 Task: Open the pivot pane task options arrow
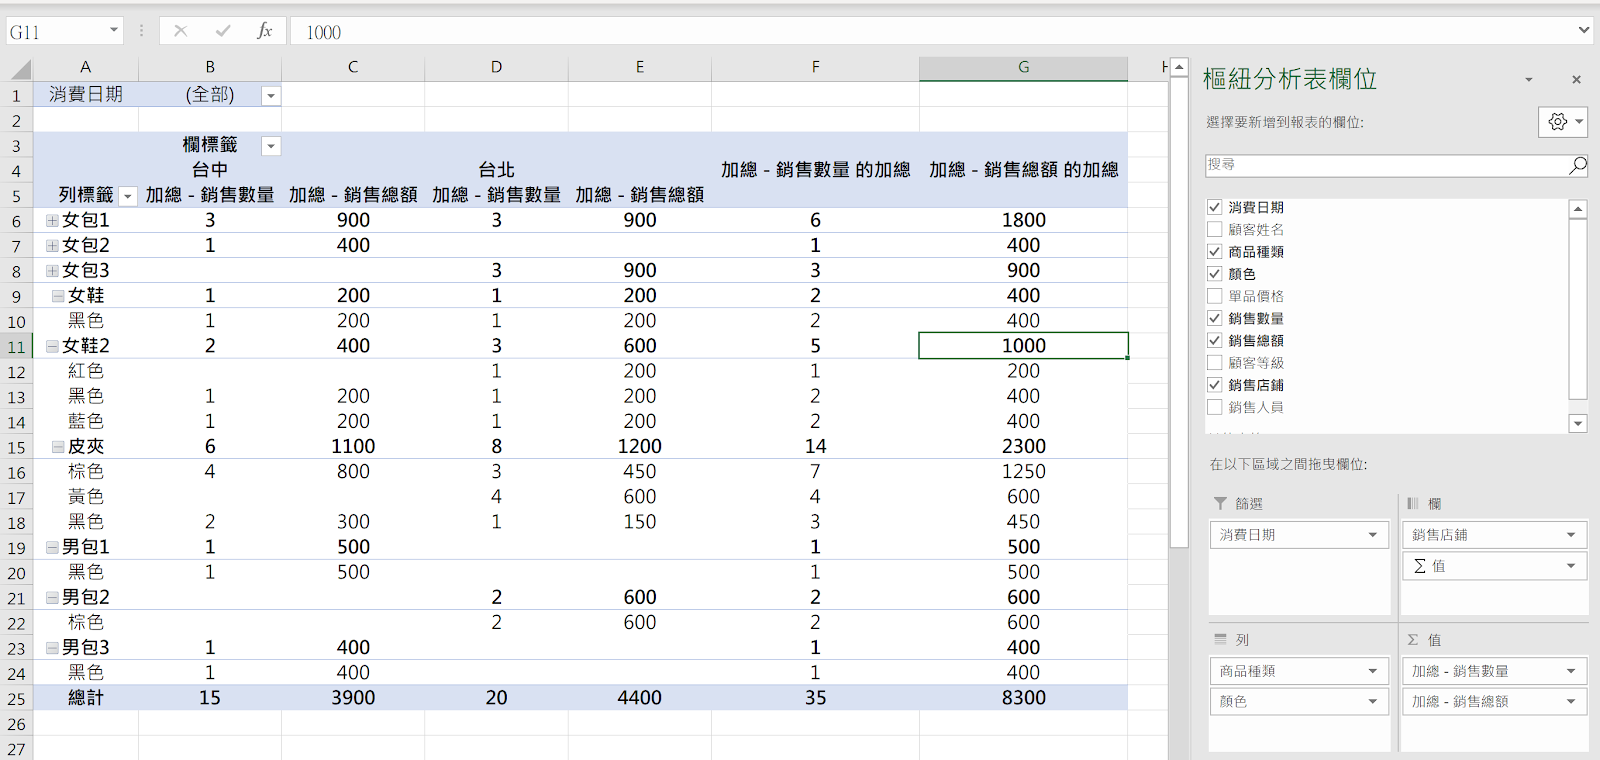pos(1528,80)
